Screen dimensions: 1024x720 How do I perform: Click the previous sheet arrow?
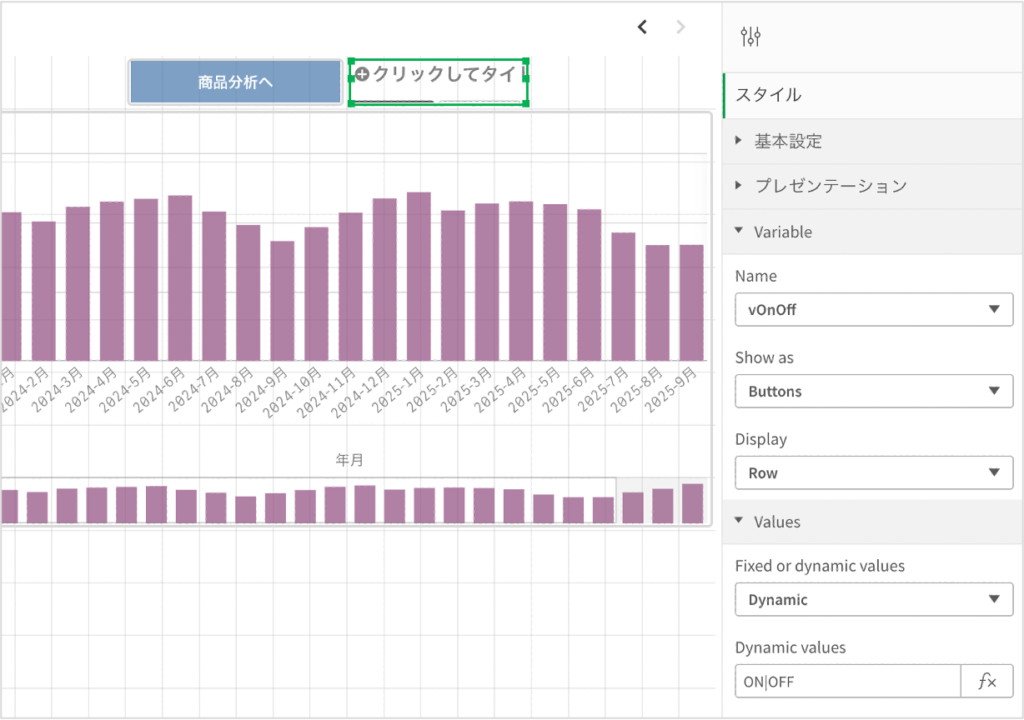(642, 27)
